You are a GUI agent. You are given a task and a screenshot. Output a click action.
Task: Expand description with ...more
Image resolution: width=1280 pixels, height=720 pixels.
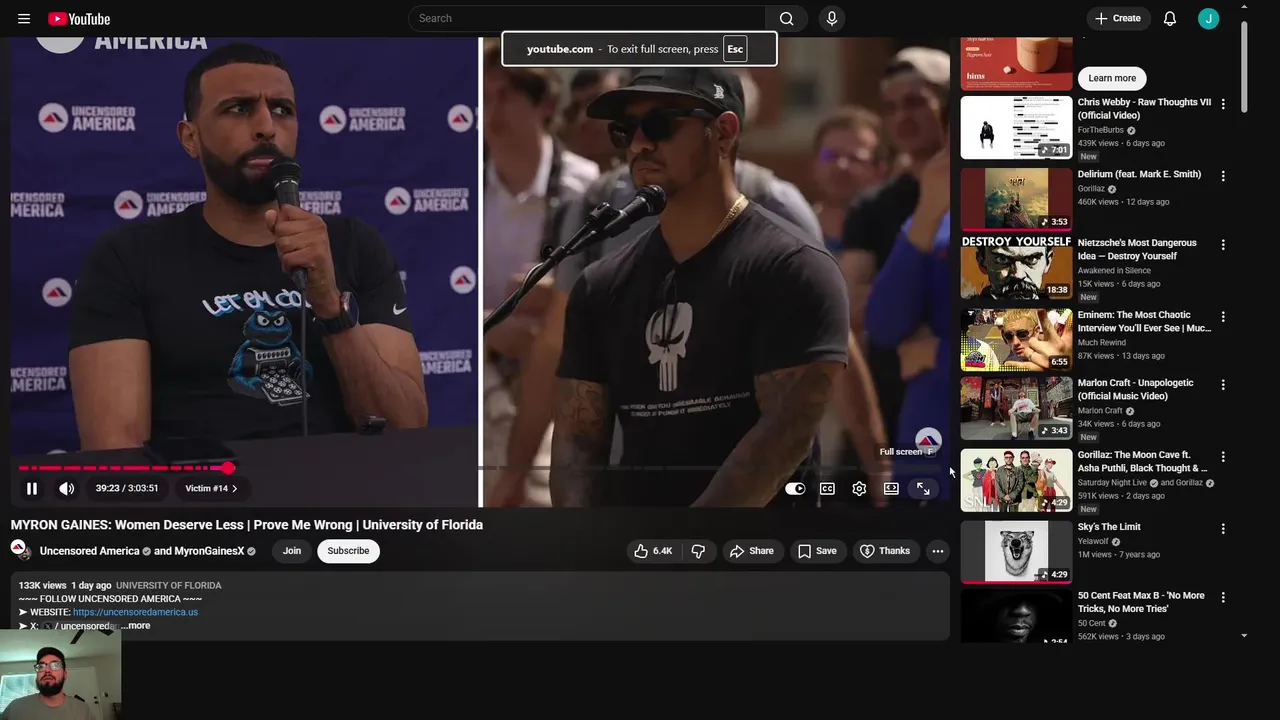click(x=136, y=626)
